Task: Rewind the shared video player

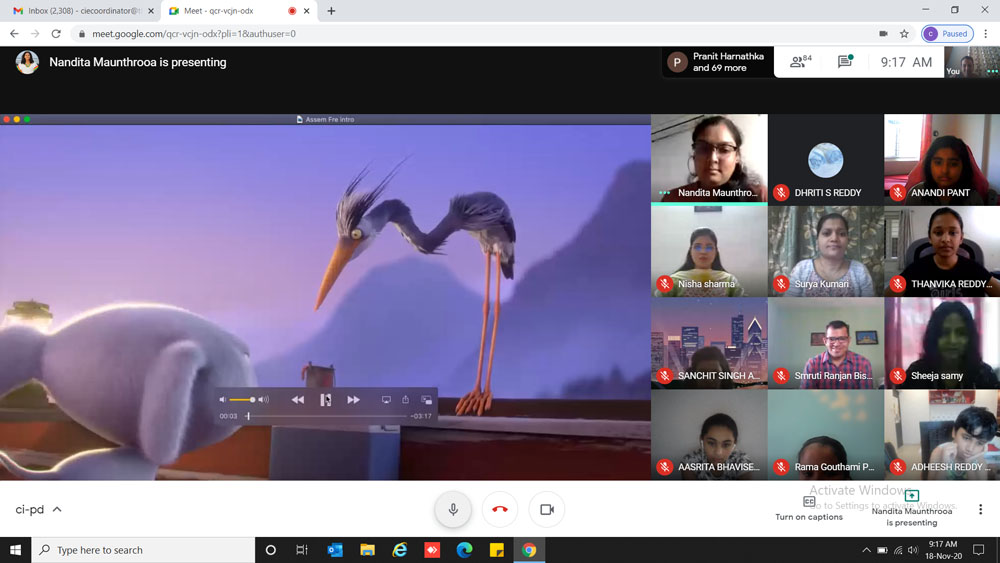Action: [298, 400]
